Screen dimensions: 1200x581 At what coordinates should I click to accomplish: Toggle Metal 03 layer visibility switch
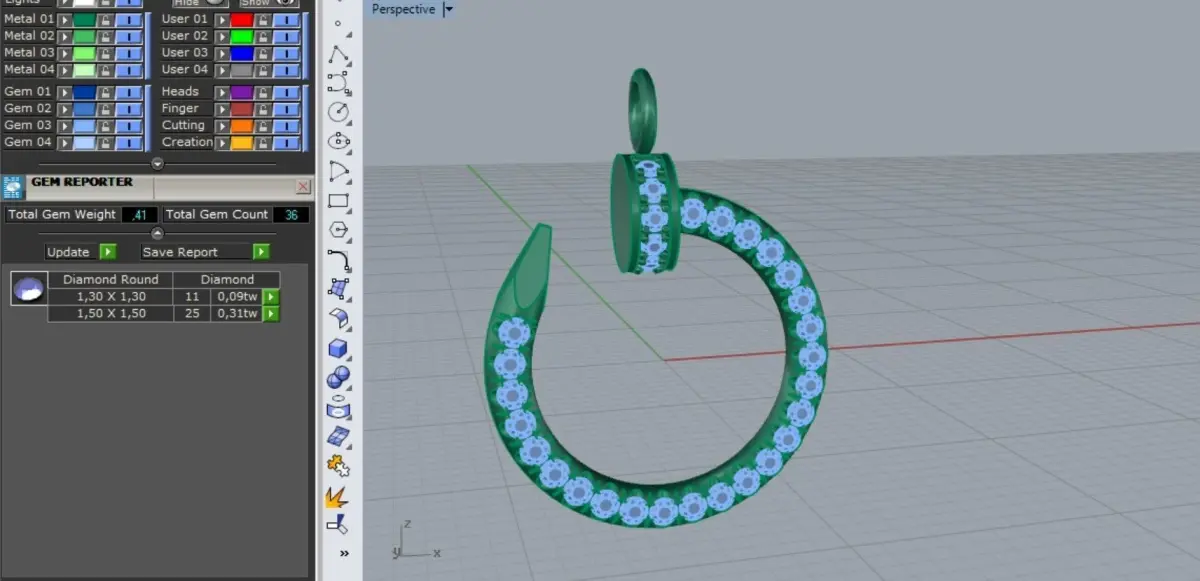pos(128,53)
